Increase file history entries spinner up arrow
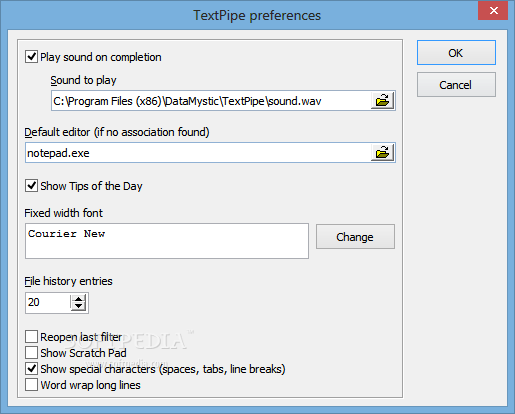 tap(78, 299)
